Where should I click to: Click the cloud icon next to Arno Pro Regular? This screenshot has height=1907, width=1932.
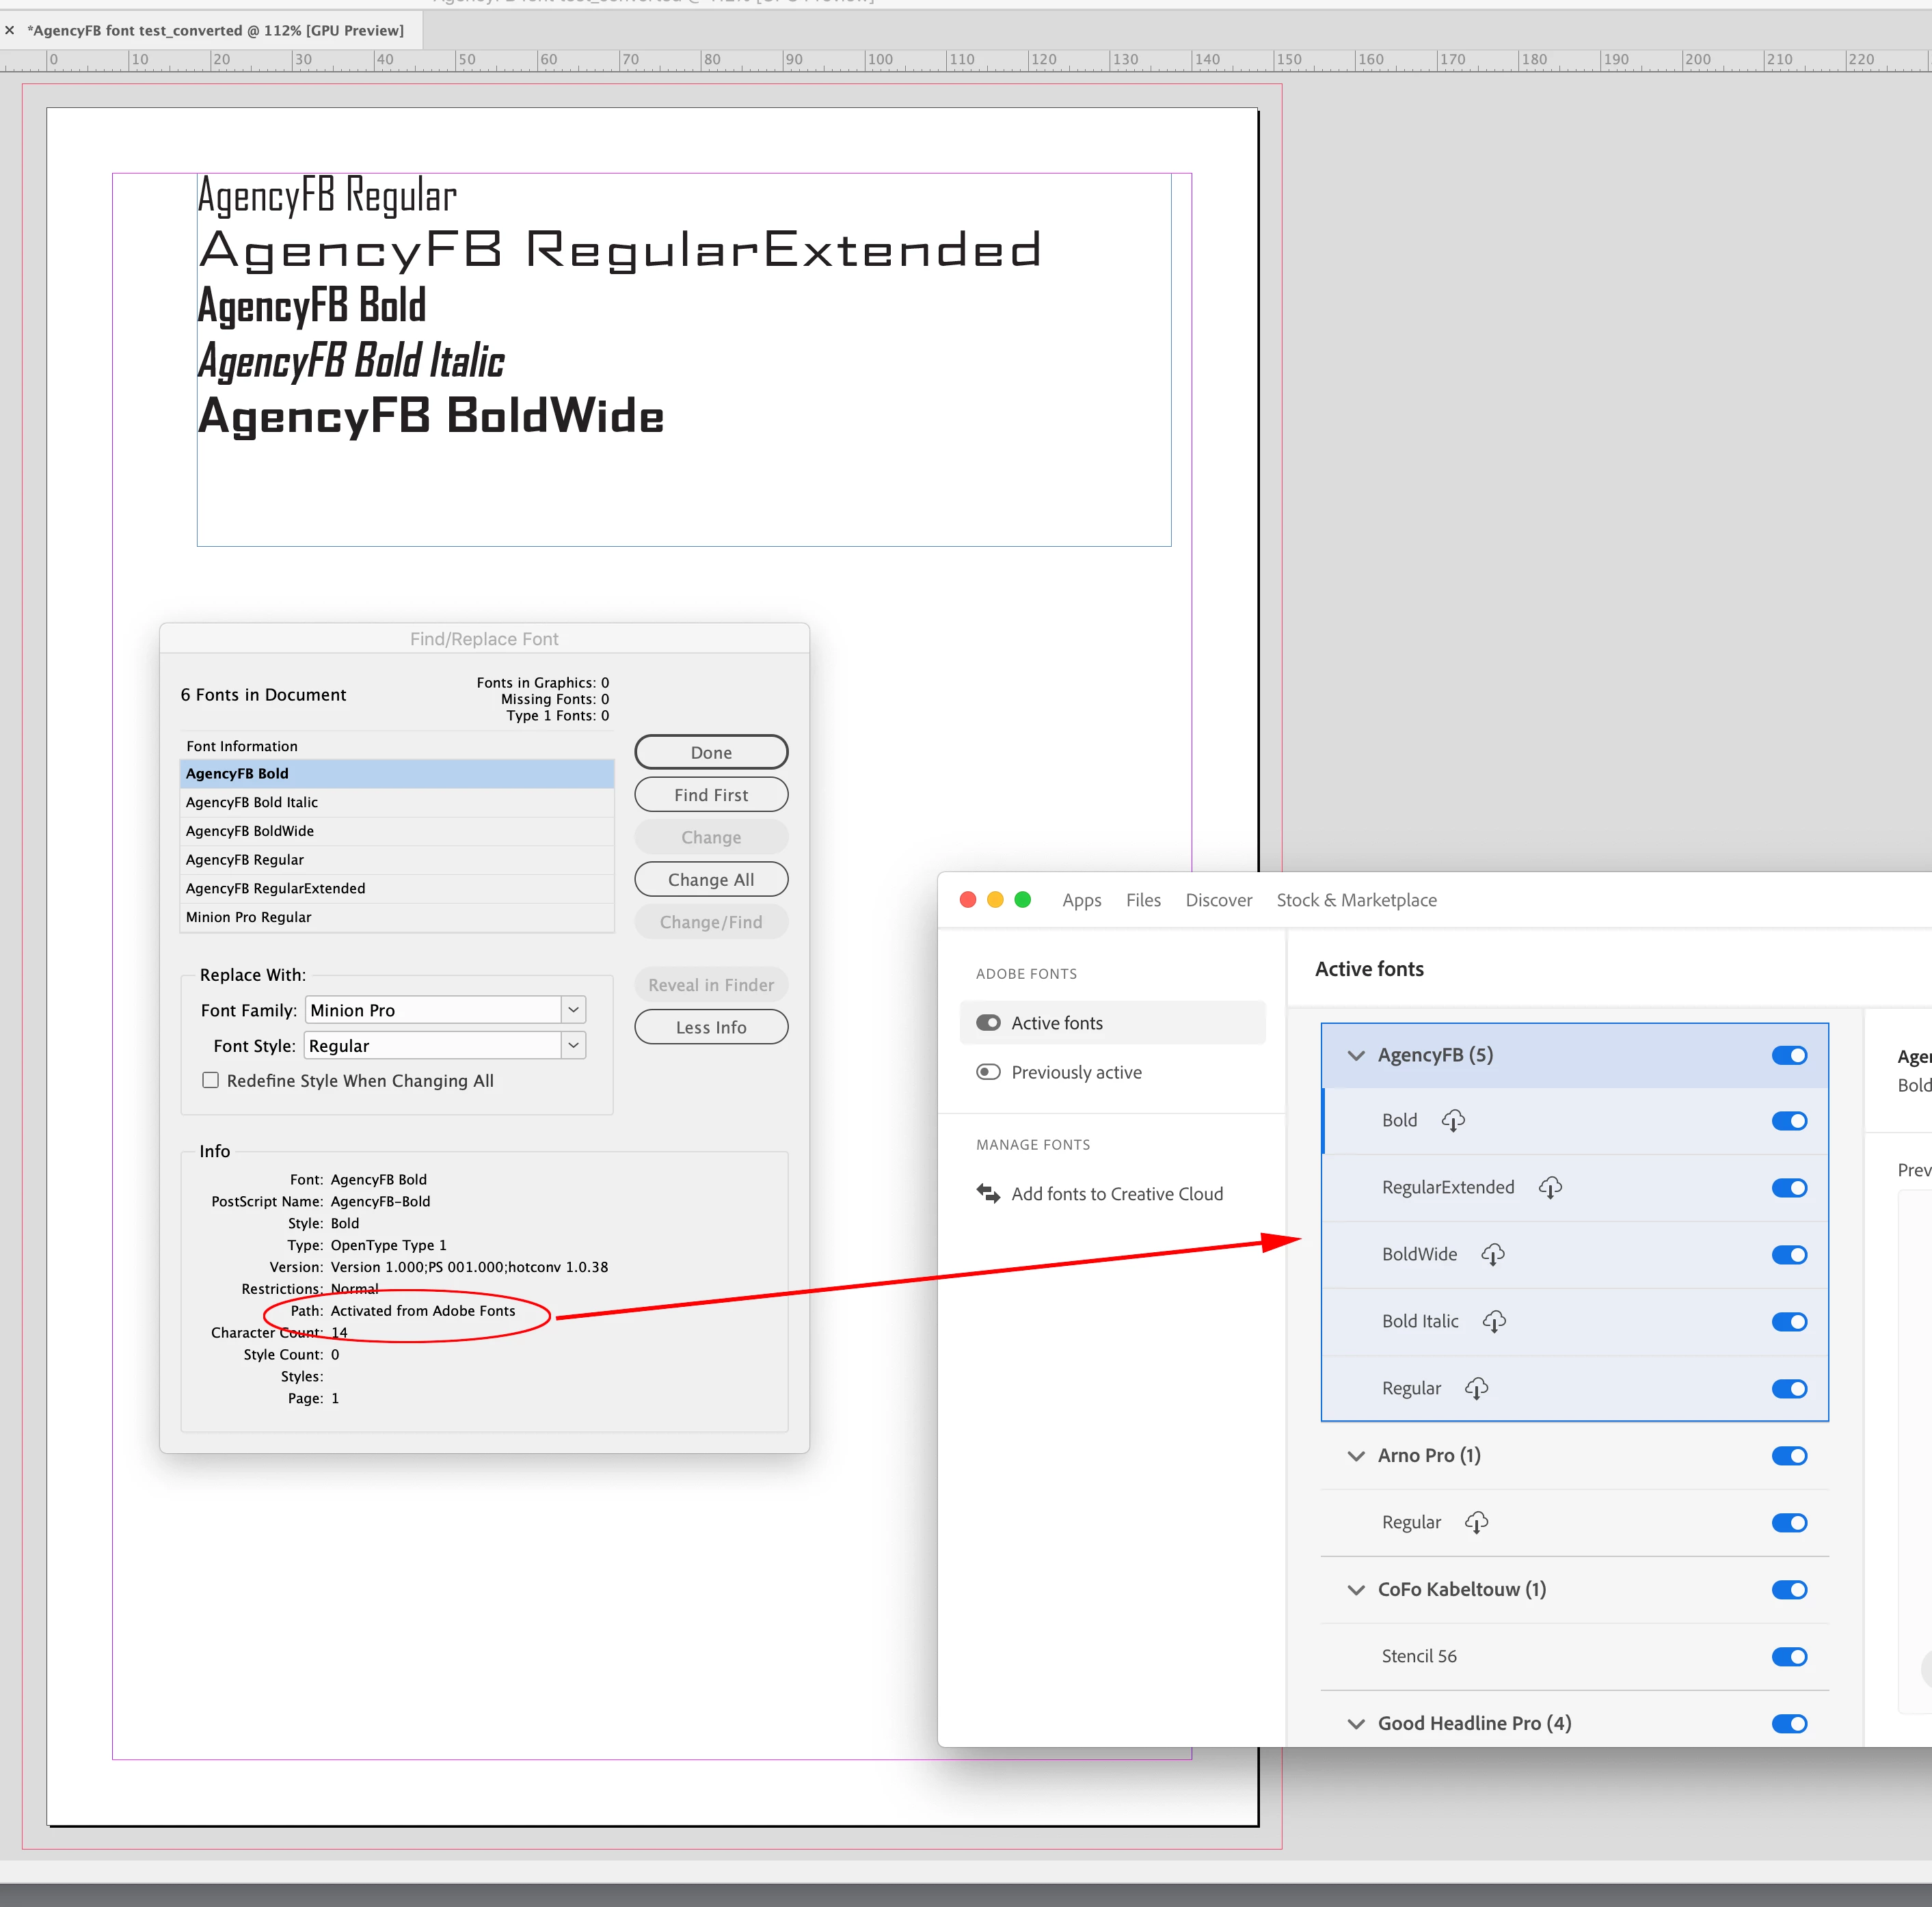click(1476, 1522)
